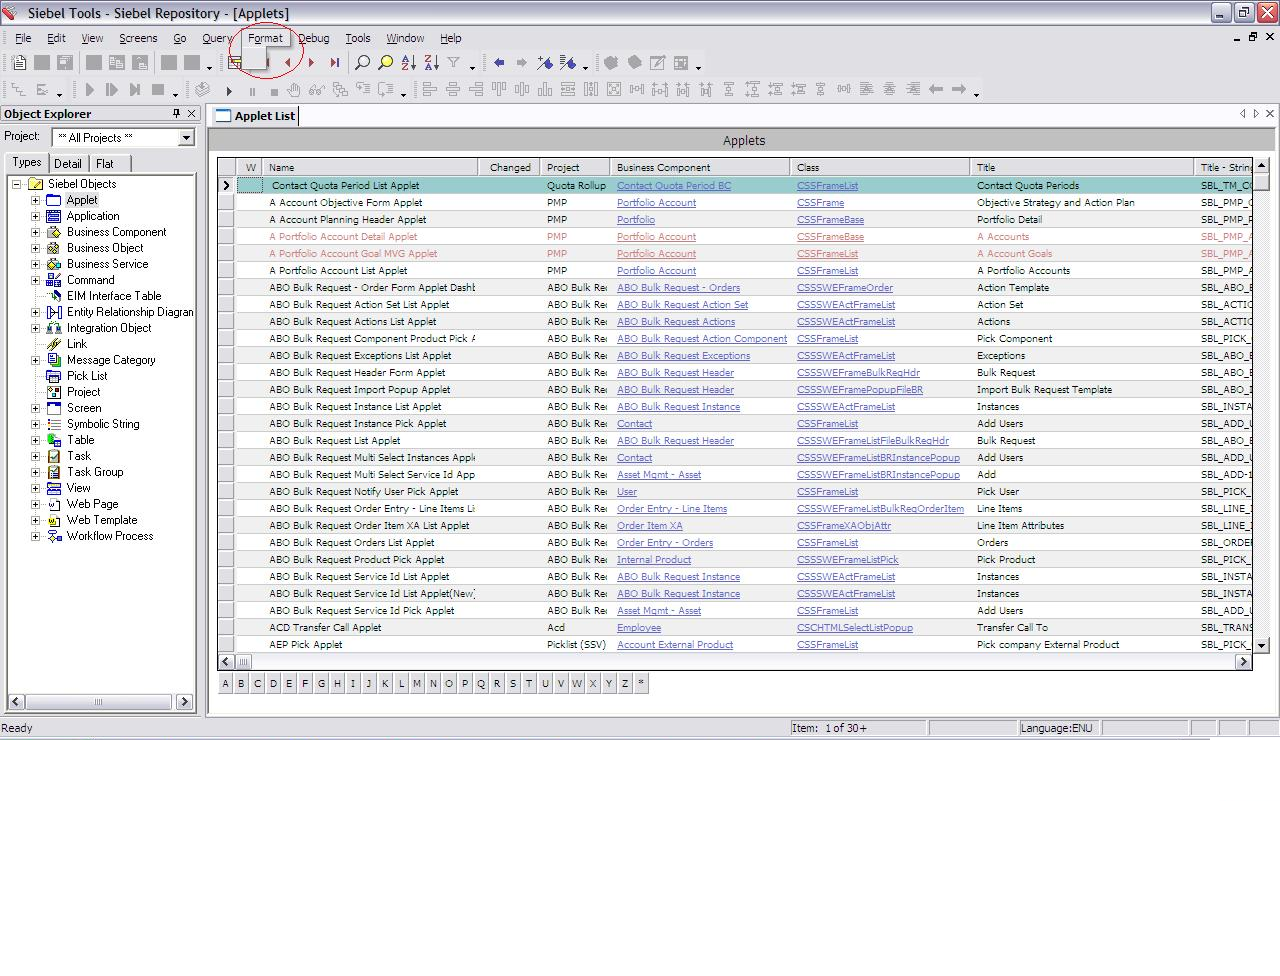Open the Project dropdown list
Viewport: 1280px width, 976px height.
pos(186,138)
